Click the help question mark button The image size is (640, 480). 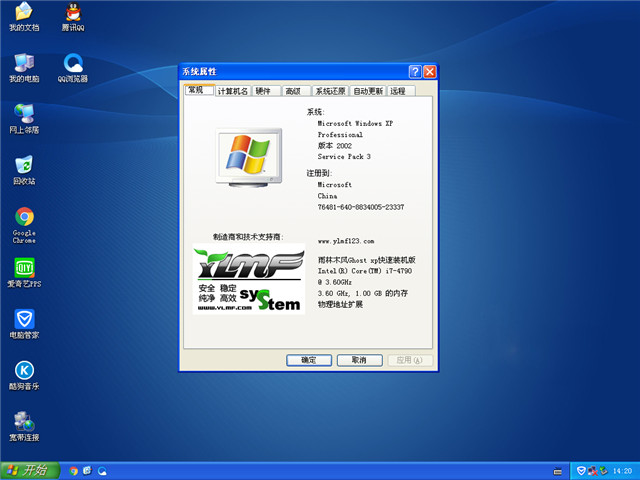pos(415,72)
